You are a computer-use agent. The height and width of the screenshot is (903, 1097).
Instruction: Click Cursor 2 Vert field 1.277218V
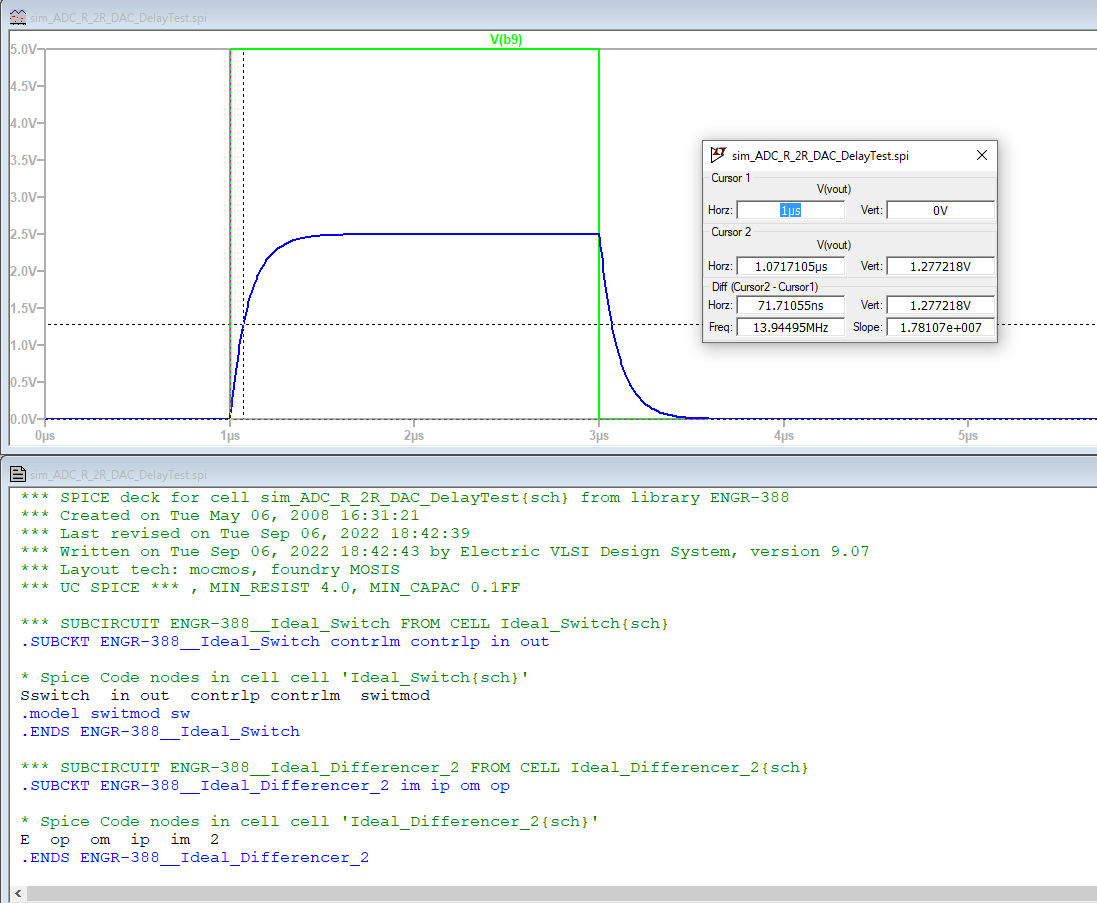940,266
